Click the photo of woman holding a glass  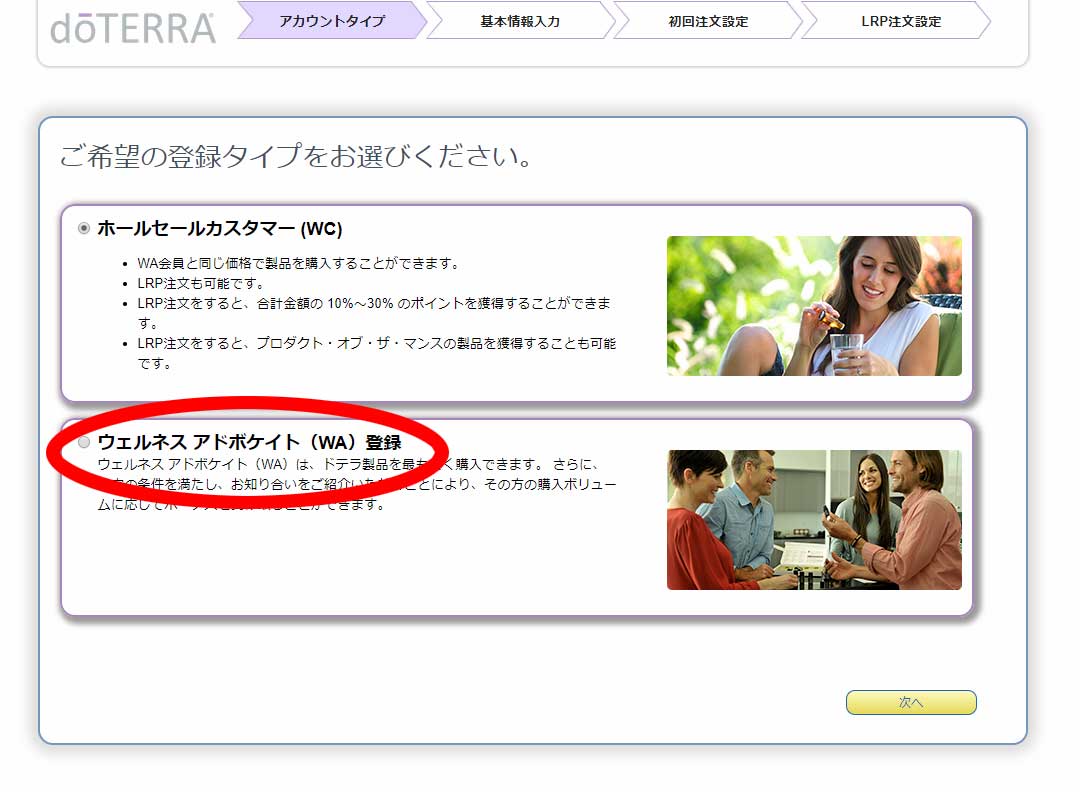(x=814, y=306)
